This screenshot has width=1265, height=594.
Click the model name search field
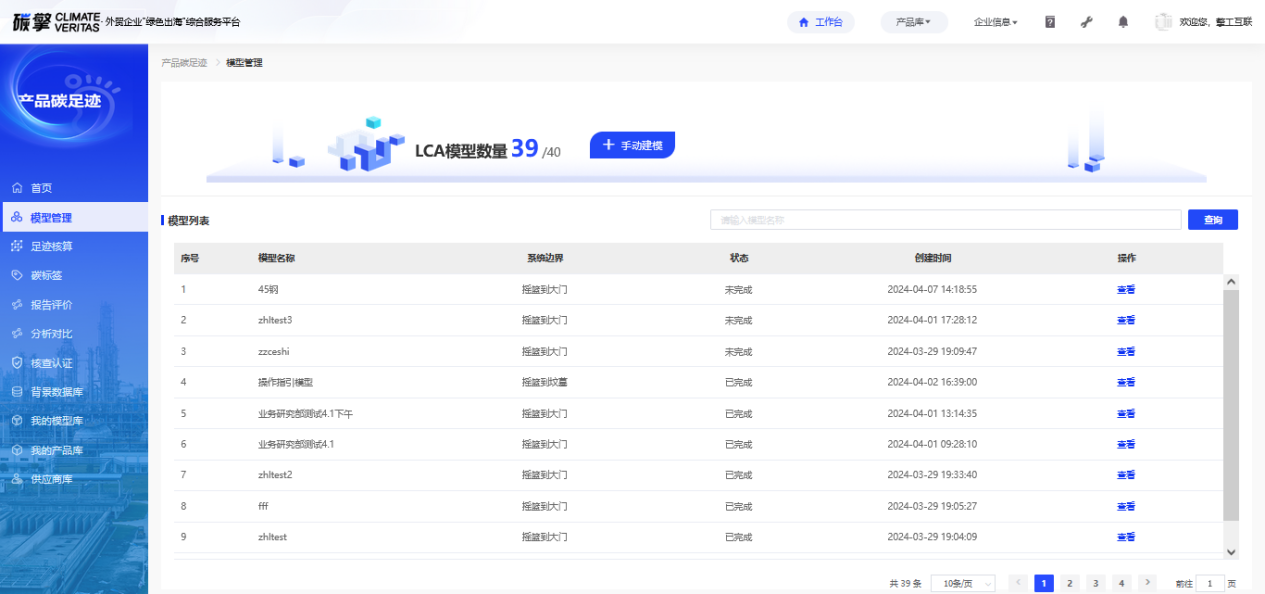(945, 220)
